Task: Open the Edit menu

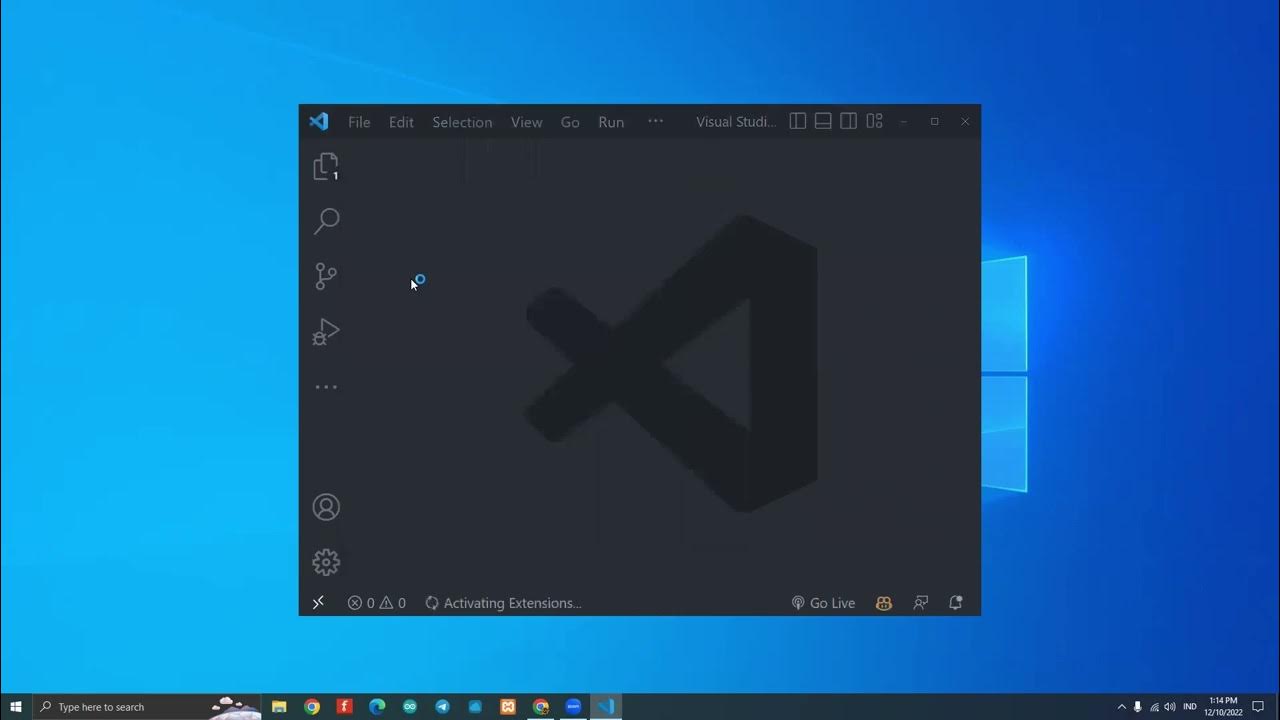Action: pos(401,122)
